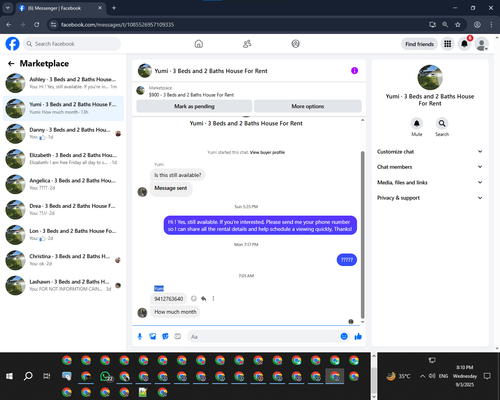
Task: Open the Elizabeth conversation
Action: coord(63,159)
